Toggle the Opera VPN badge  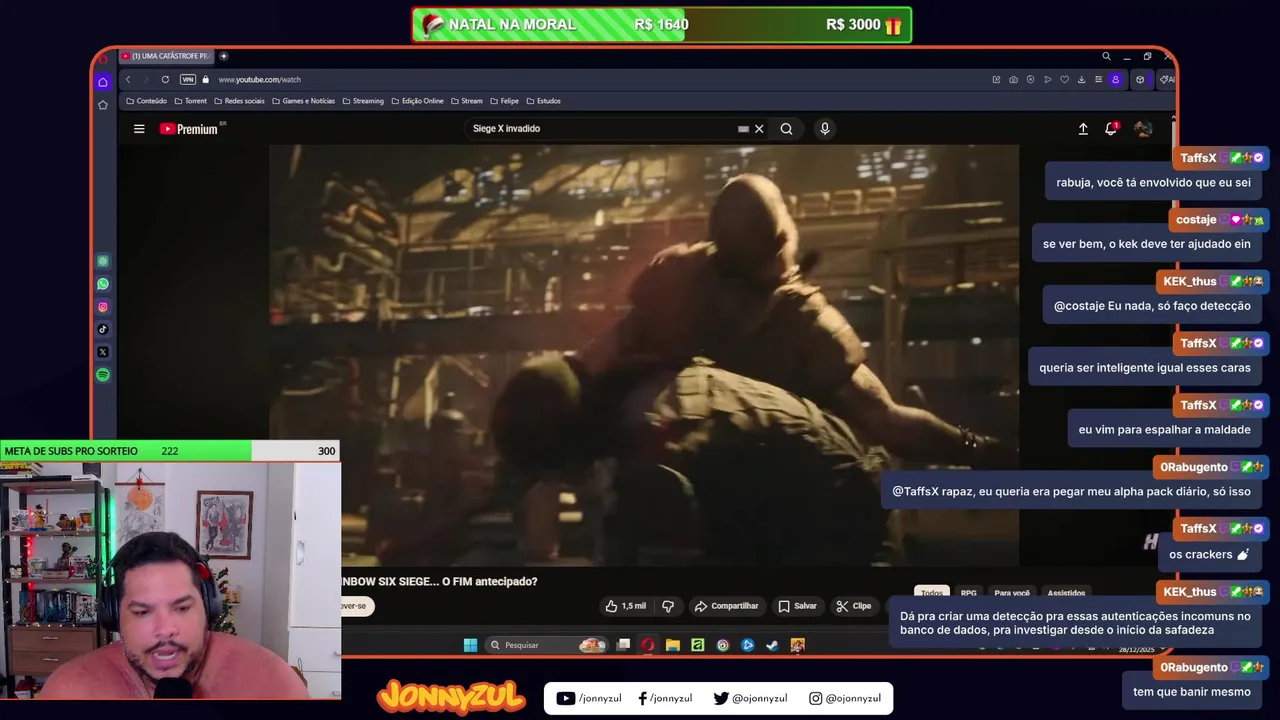point(187,80)
